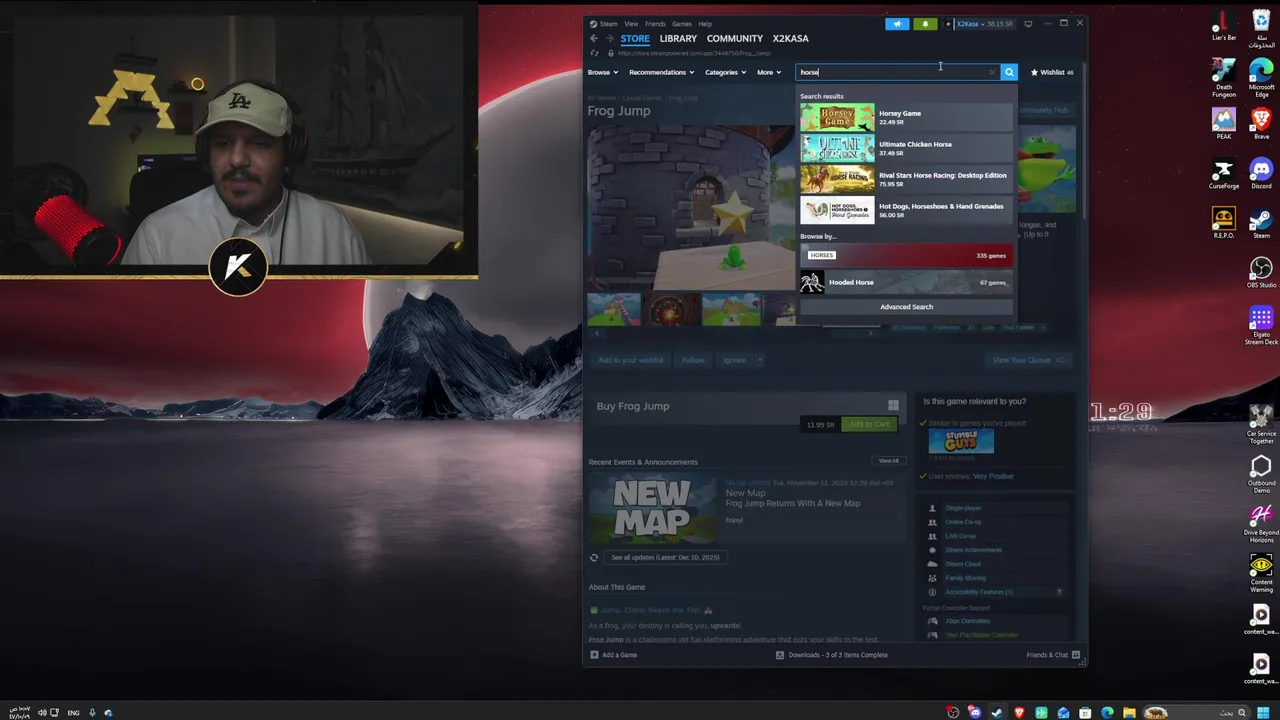Launch OBS Studio desktop shortcut
This screenshot has height=720, width=1280.
[1261, 273]
